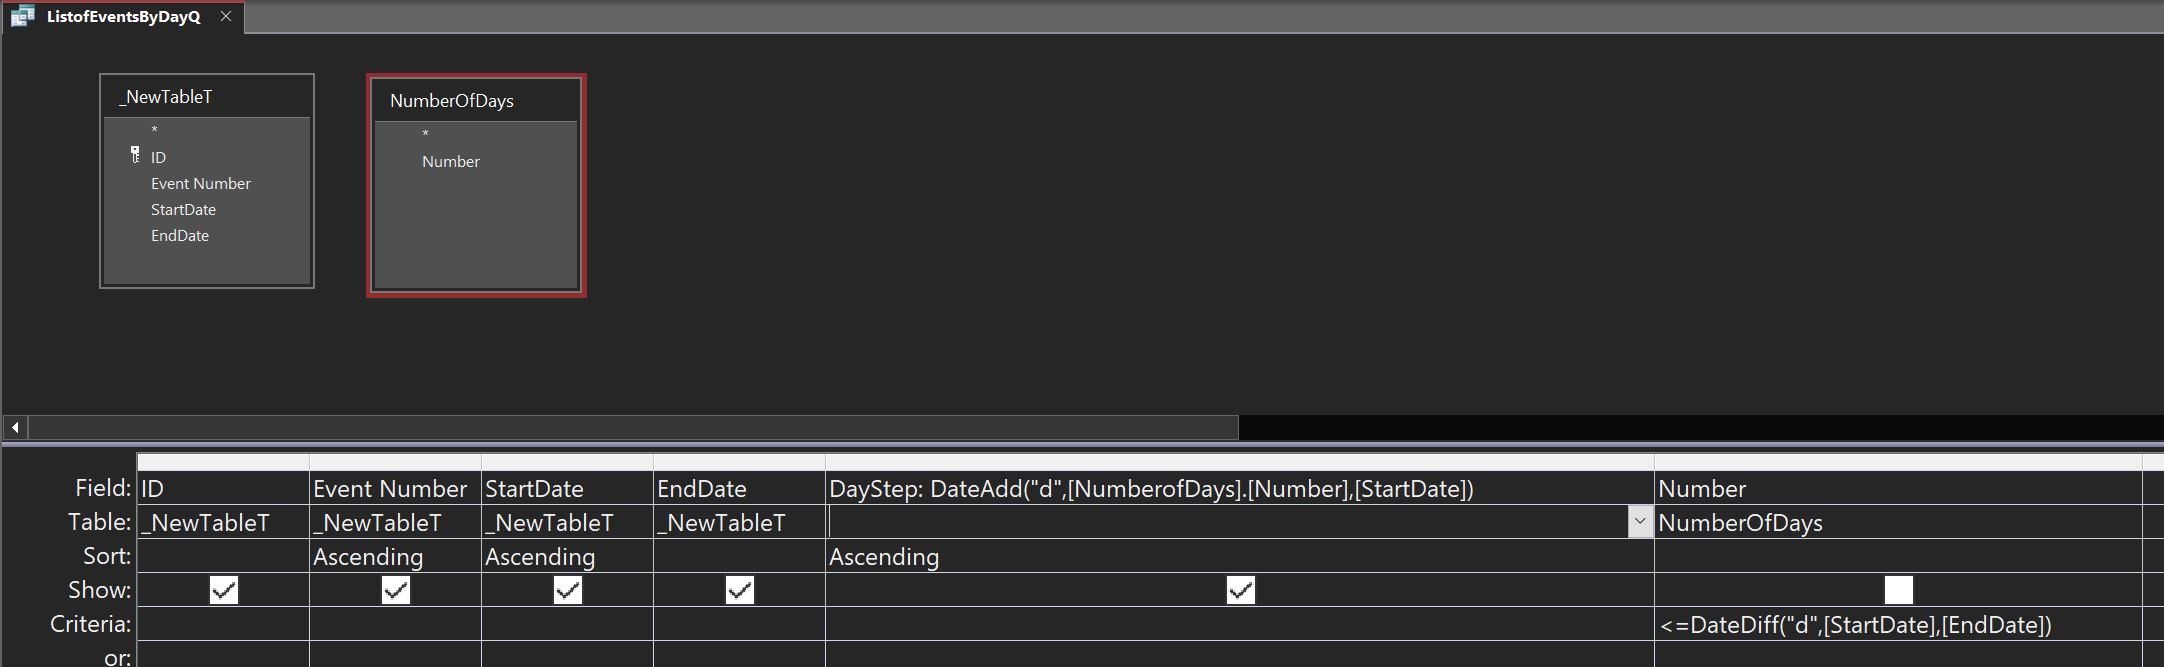Click the DateDiff criteria cell of the Number column
Image resolution: width=2164 pixels, height=667 pixels.
coord(1856,625)
